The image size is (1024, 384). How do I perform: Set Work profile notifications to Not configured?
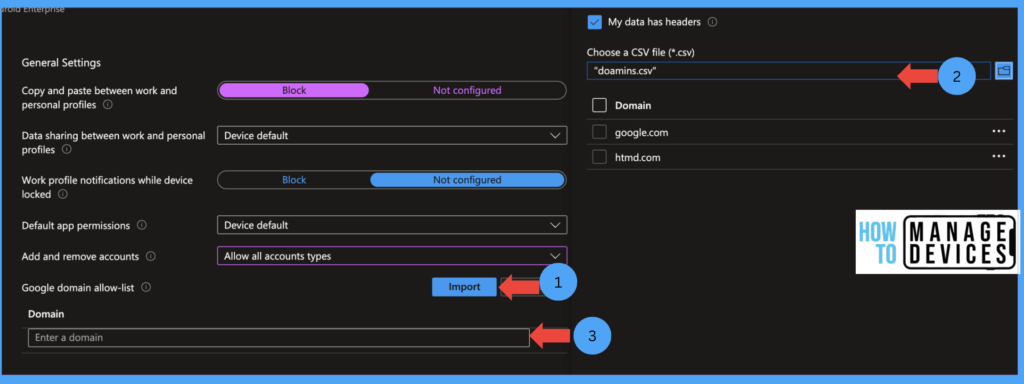coord(467,180)
